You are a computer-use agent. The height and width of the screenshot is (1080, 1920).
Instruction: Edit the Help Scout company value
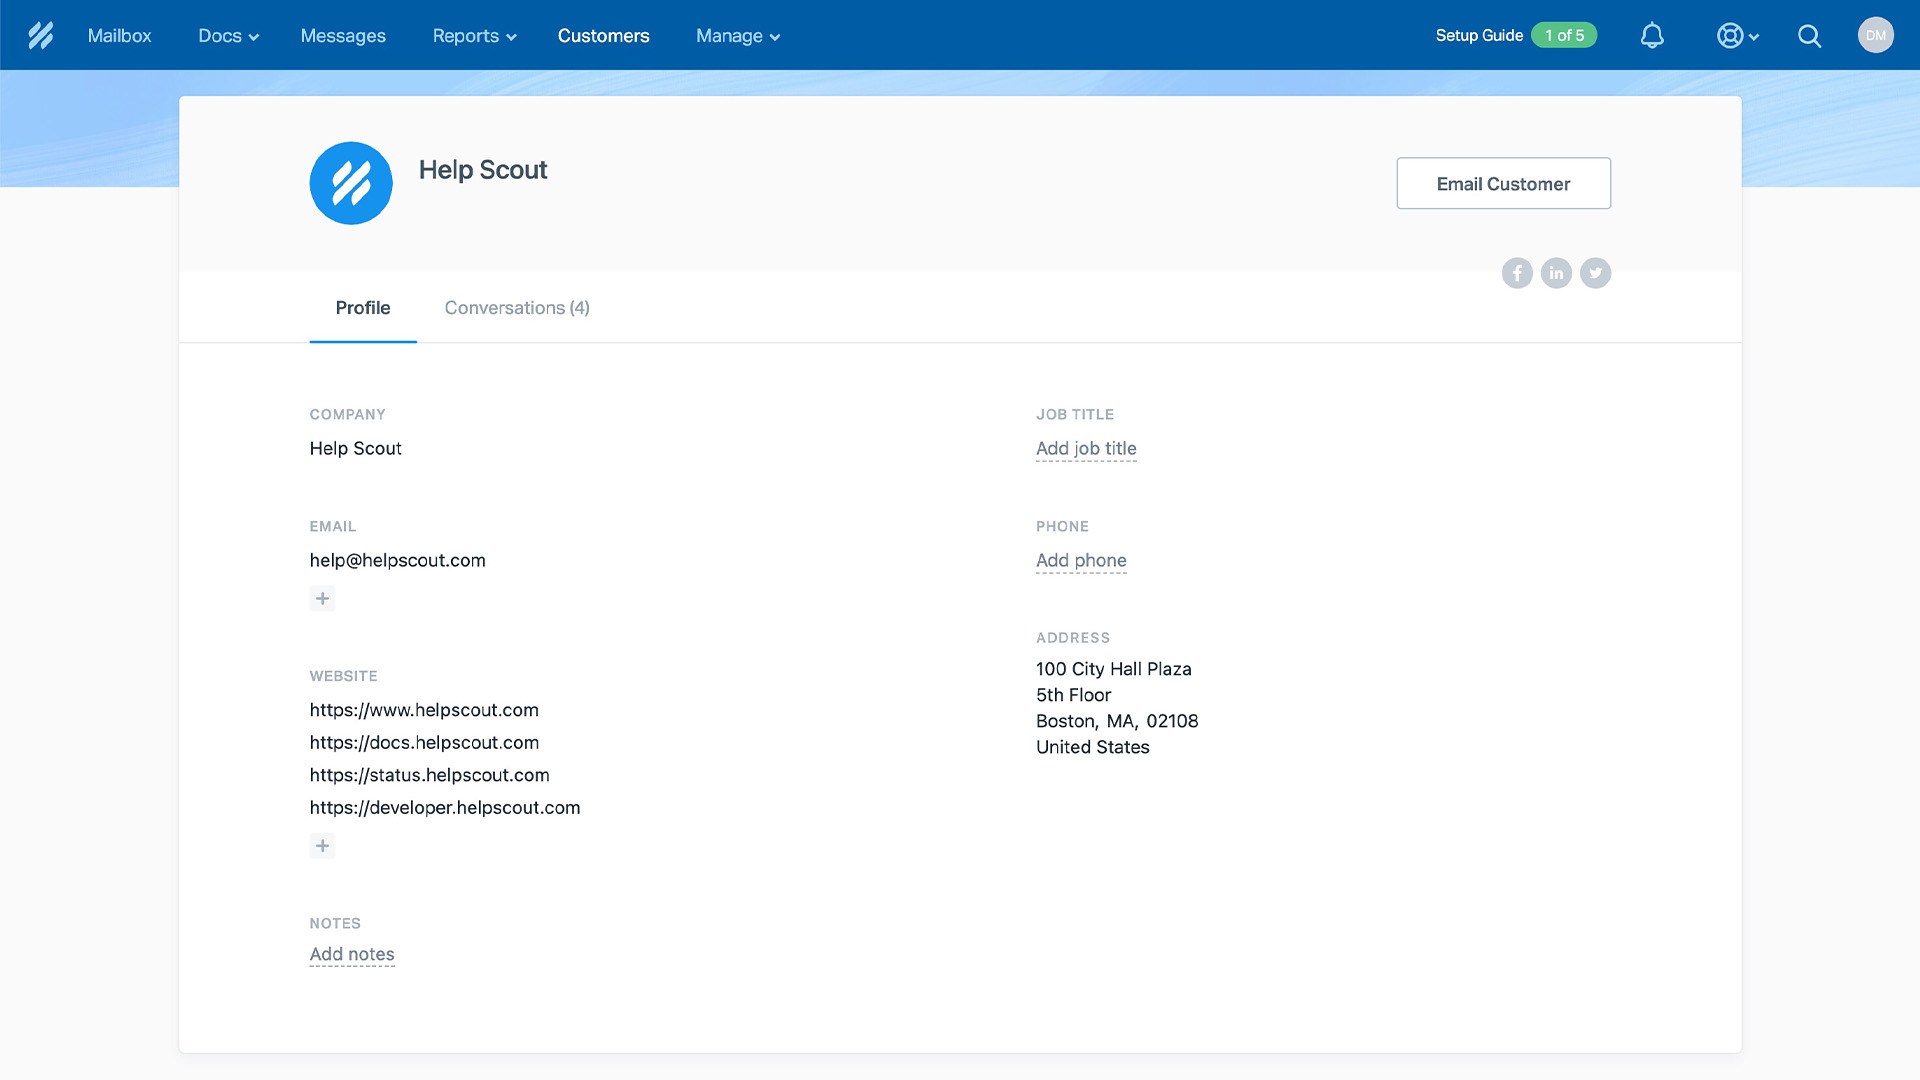pos(355,449)
